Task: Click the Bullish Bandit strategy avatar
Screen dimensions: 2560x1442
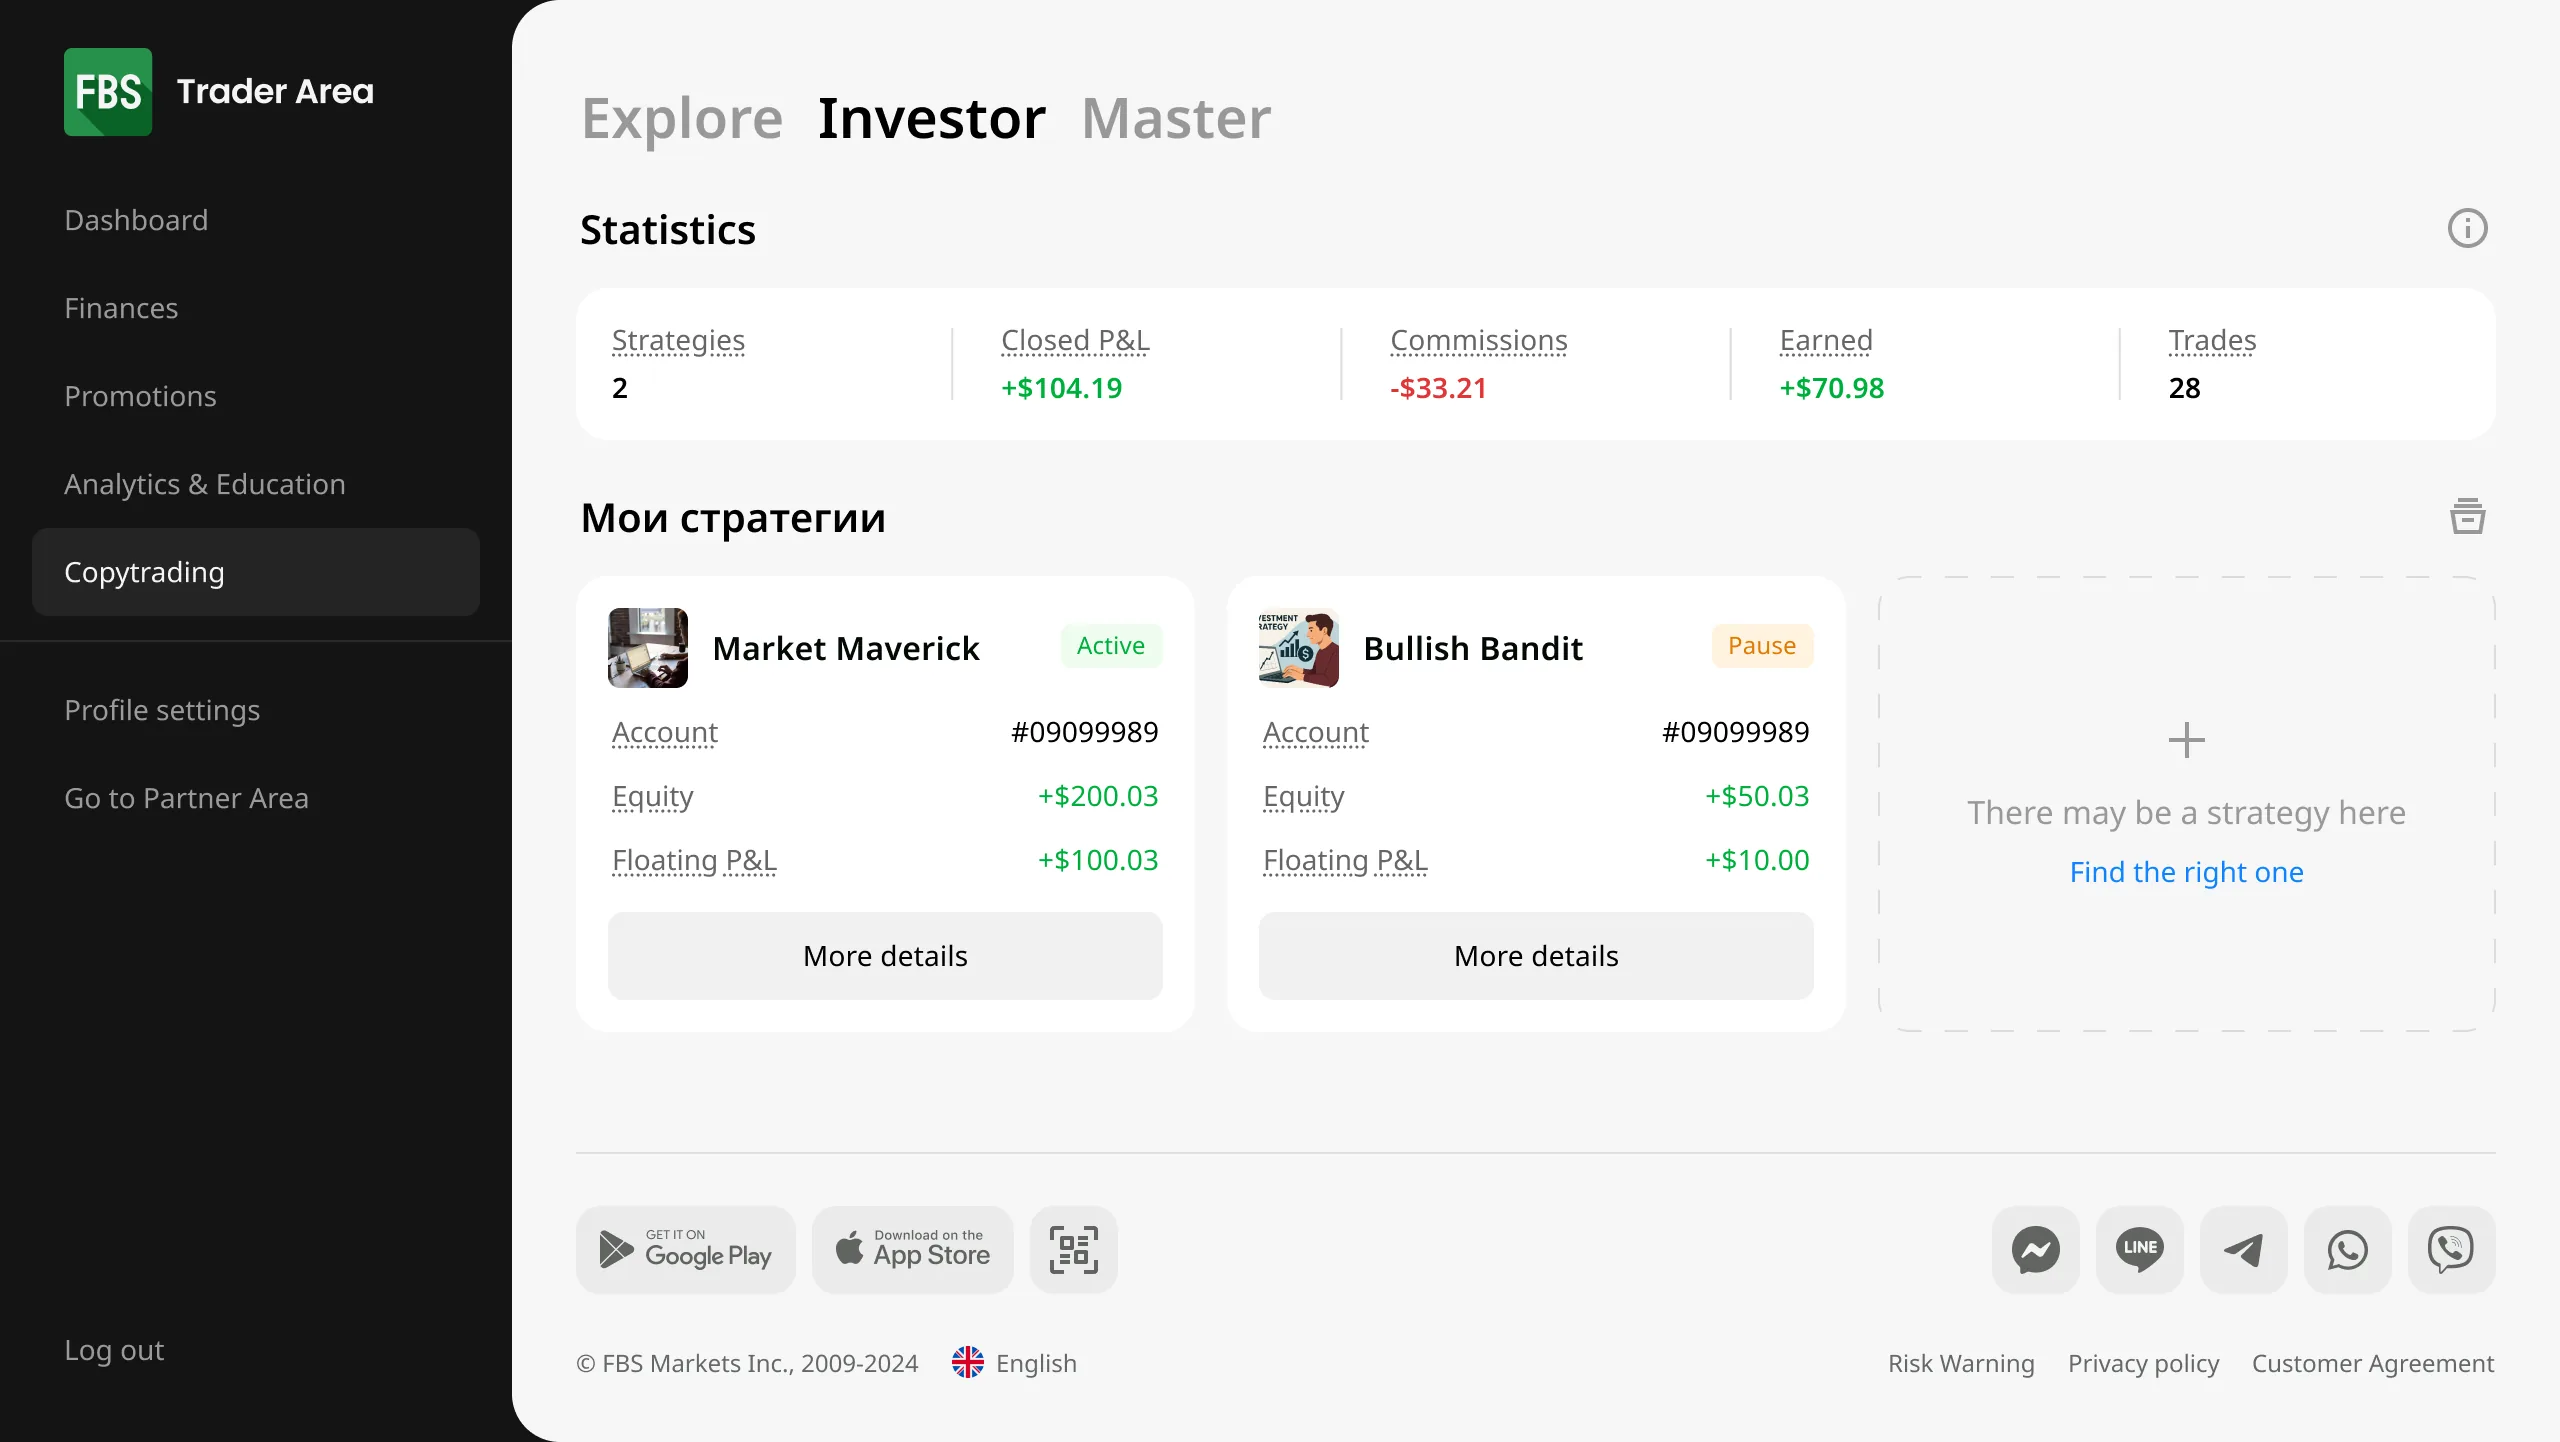Action: pyautogui.click(x=1299, y=648)
